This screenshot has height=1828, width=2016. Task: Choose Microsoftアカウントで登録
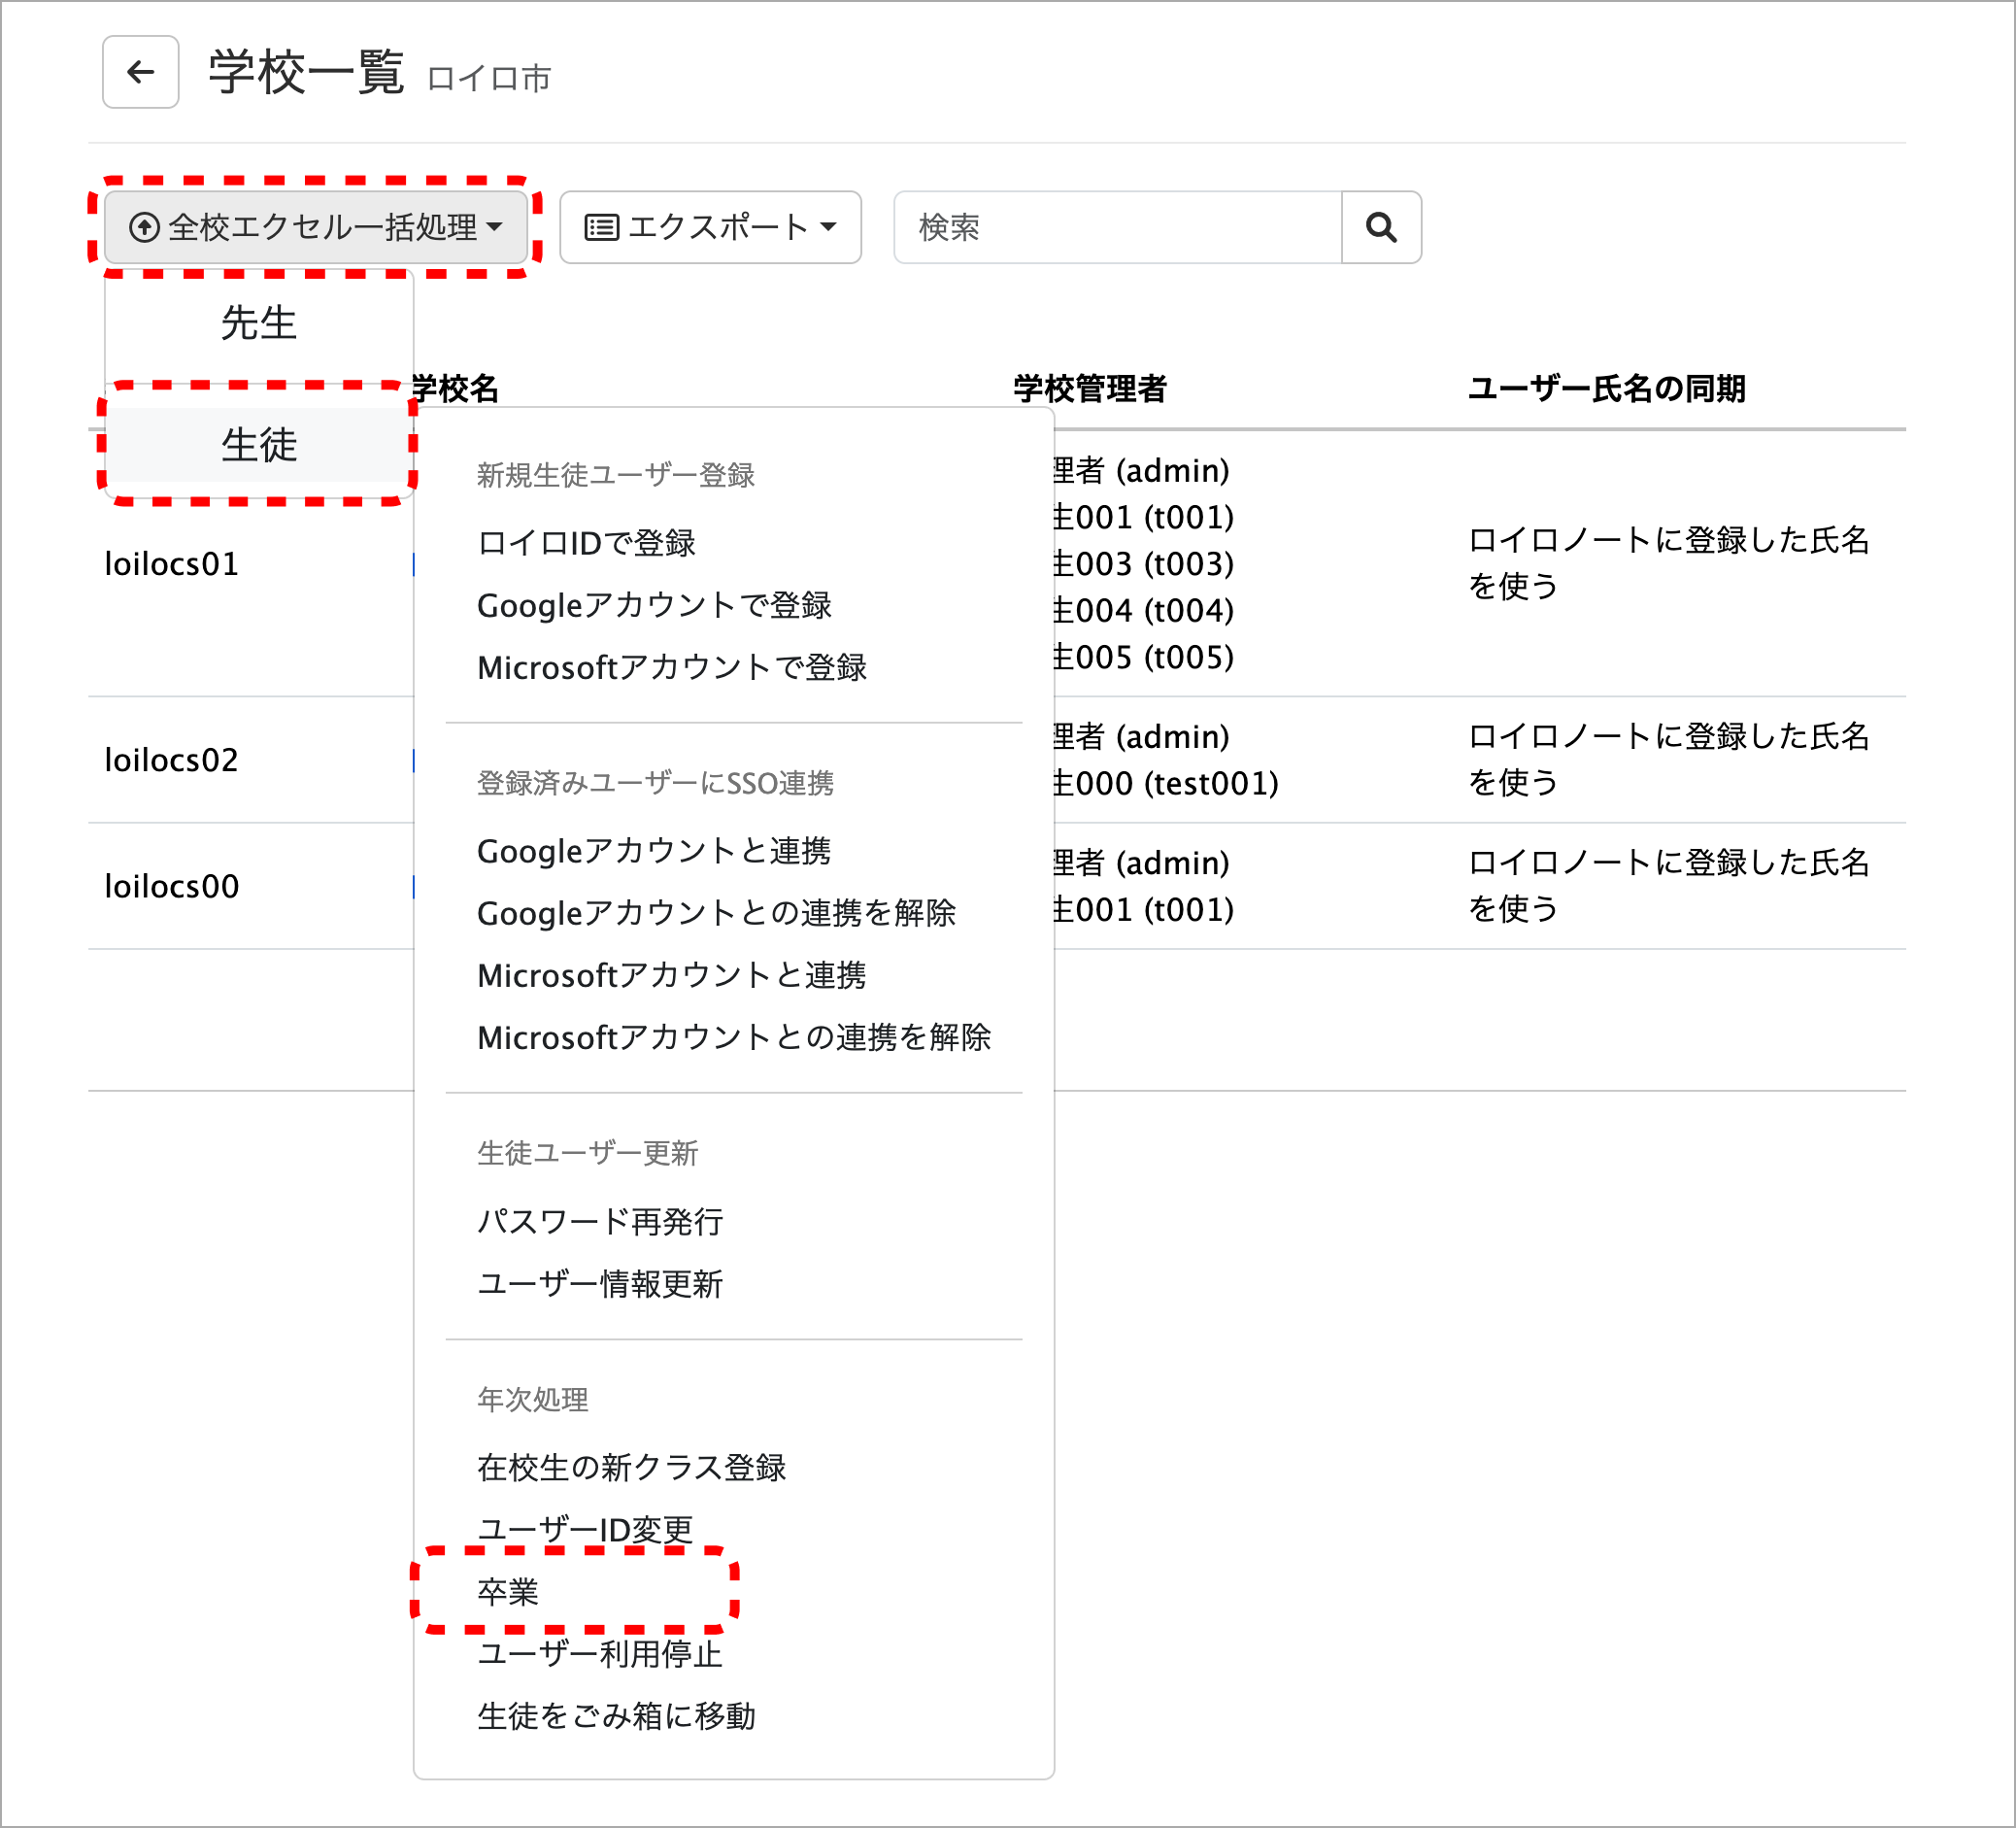(x=671, y=667)
